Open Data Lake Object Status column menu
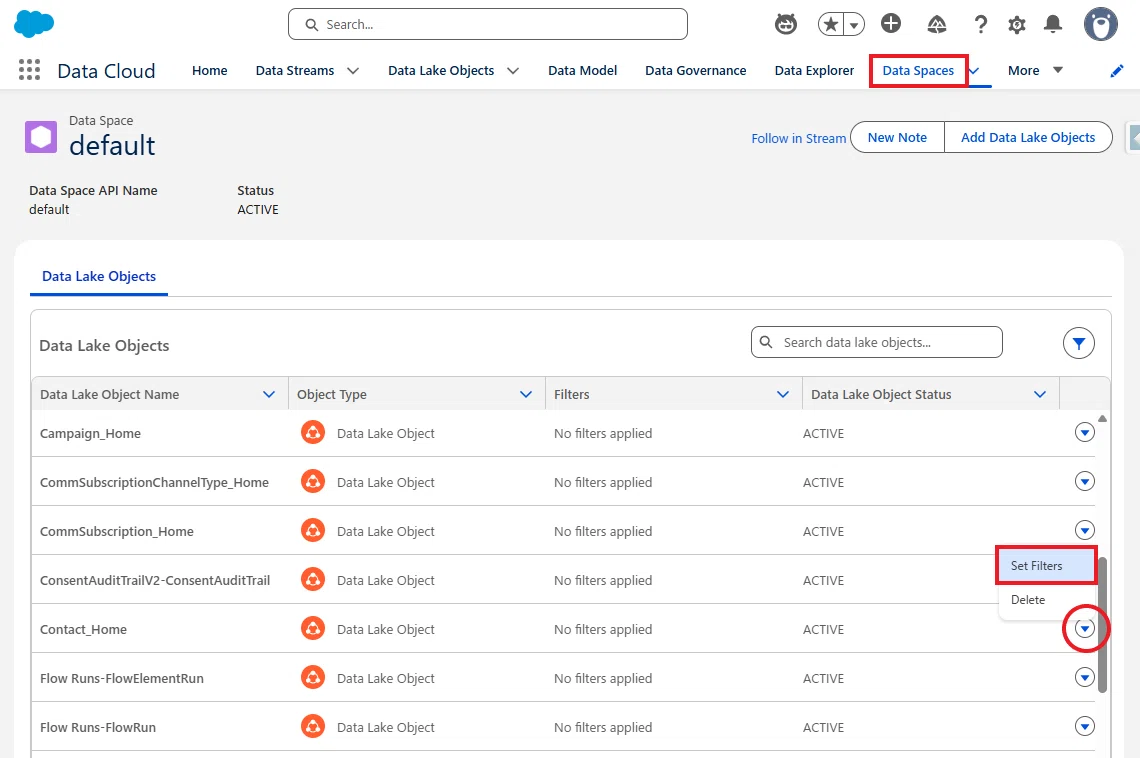Screen dimensions: 1140x758 (1040, 394)
